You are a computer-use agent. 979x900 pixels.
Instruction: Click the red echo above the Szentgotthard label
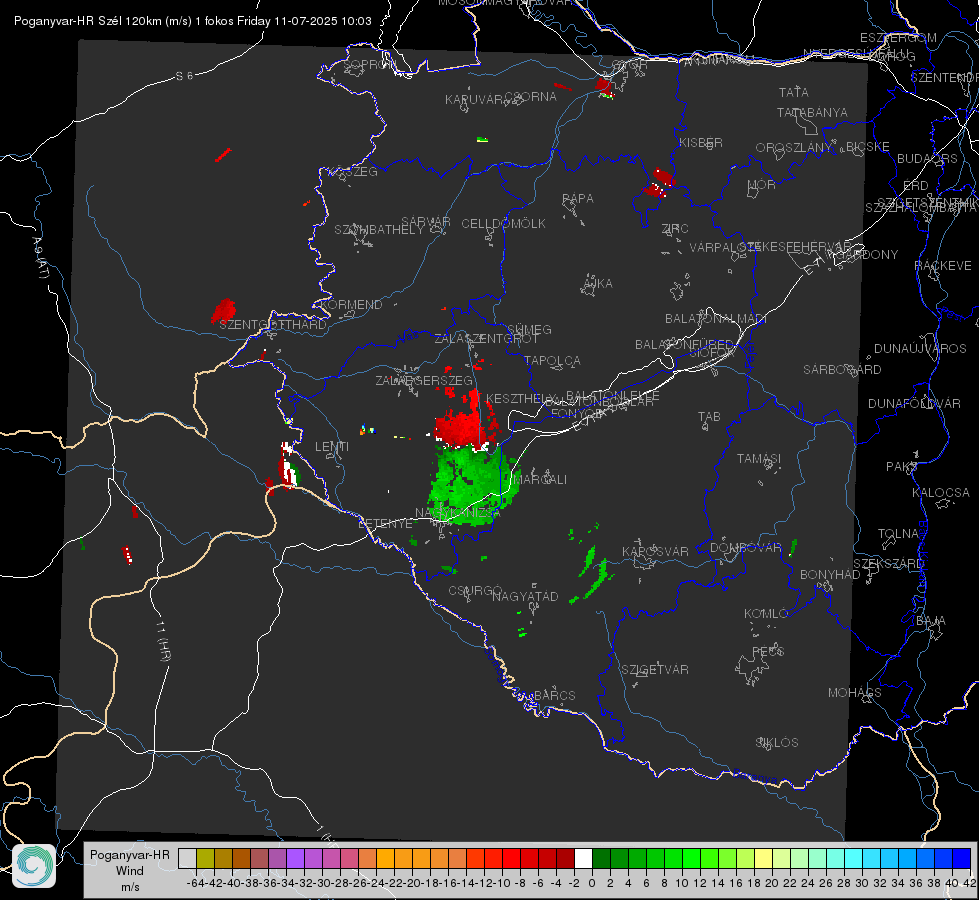pyautogui.click(x=223, y=310)
